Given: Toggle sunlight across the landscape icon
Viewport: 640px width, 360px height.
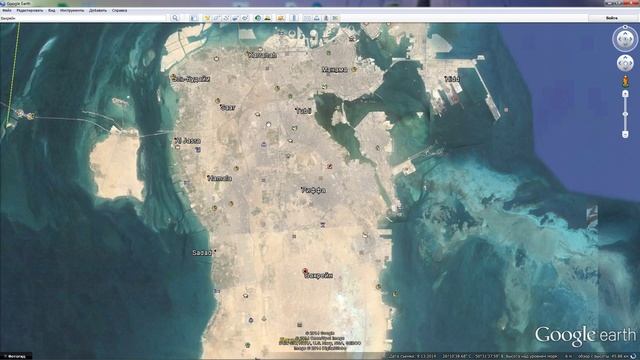Looking at the screenshot, I should point(268,18).
